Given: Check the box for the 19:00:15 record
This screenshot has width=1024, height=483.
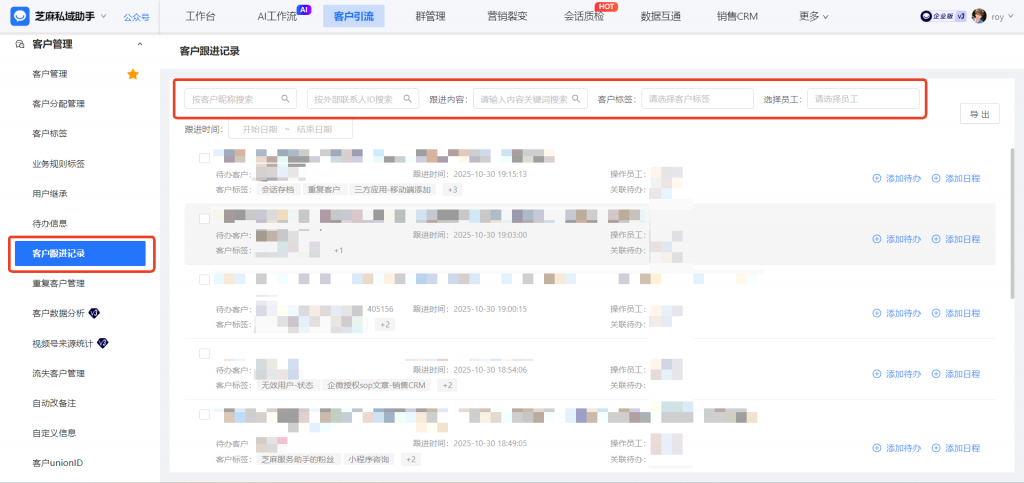Looking at the screenshot, I should [x=204, y=279].
